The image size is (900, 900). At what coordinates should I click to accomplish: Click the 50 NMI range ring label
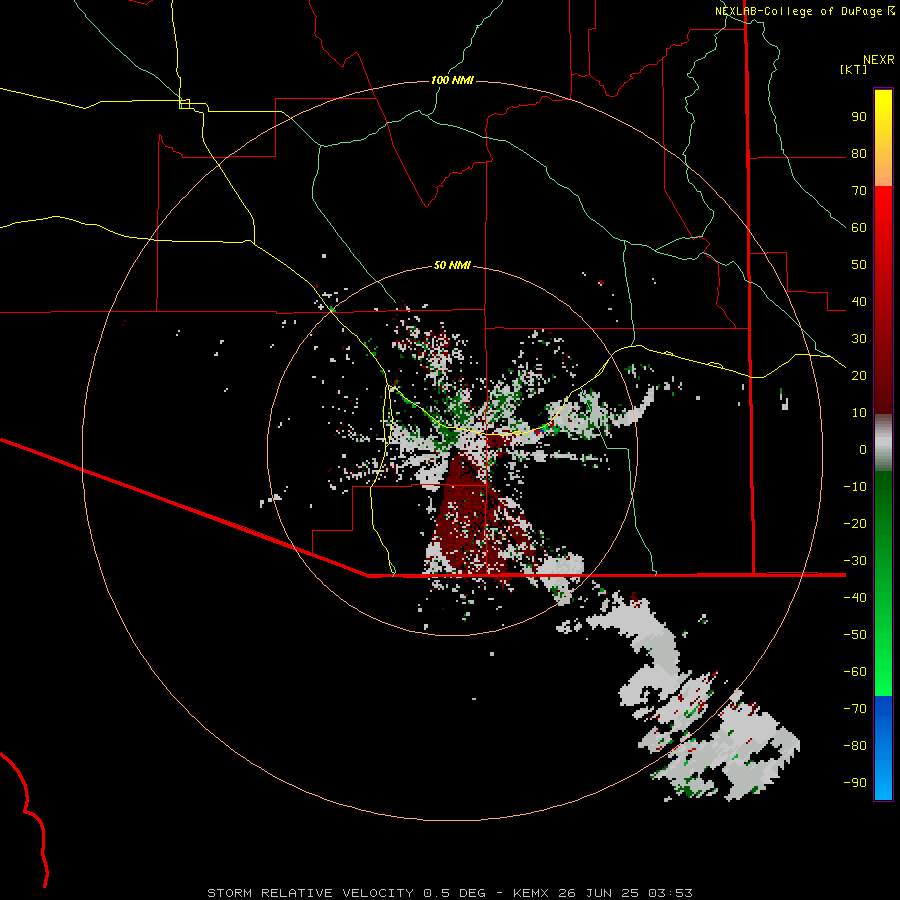[x=452, y=265]
